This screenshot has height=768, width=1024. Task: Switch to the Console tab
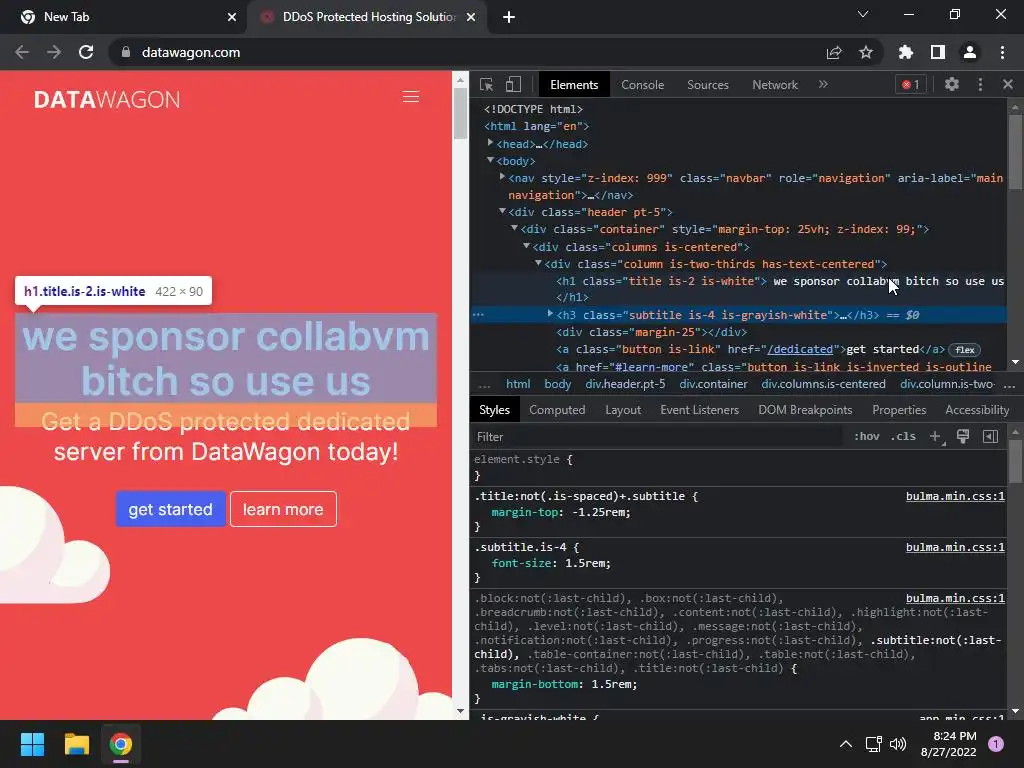[643, 85]
